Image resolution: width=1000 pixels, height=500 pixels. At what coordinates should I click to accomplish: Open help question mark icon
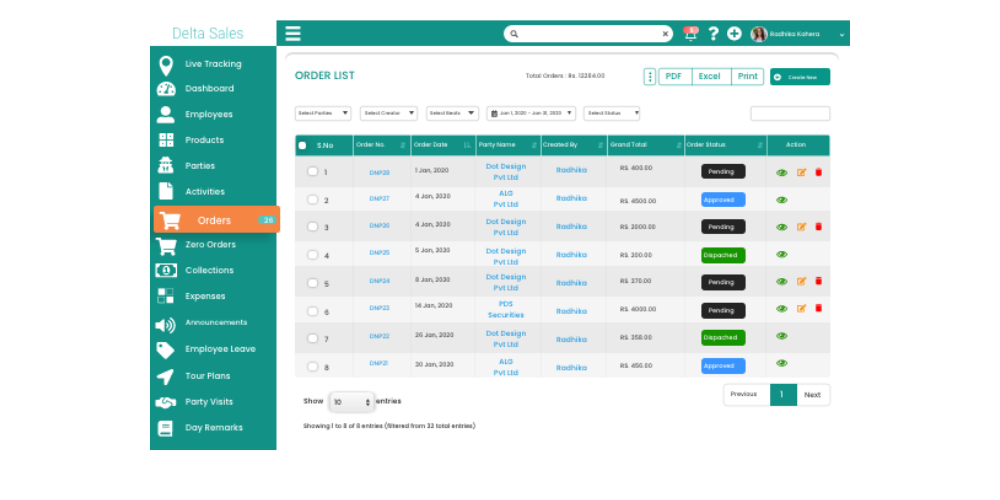coord(714,34)
